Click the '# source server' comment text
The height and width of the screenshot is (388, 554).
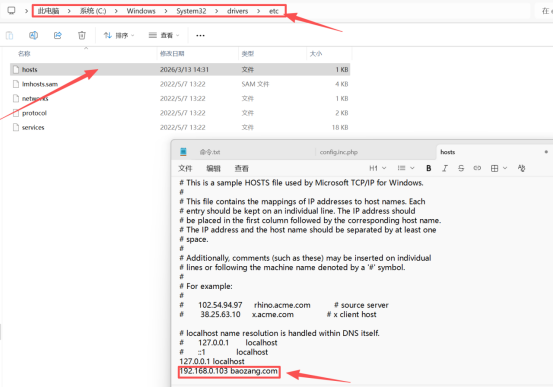[x=361, y=305]
